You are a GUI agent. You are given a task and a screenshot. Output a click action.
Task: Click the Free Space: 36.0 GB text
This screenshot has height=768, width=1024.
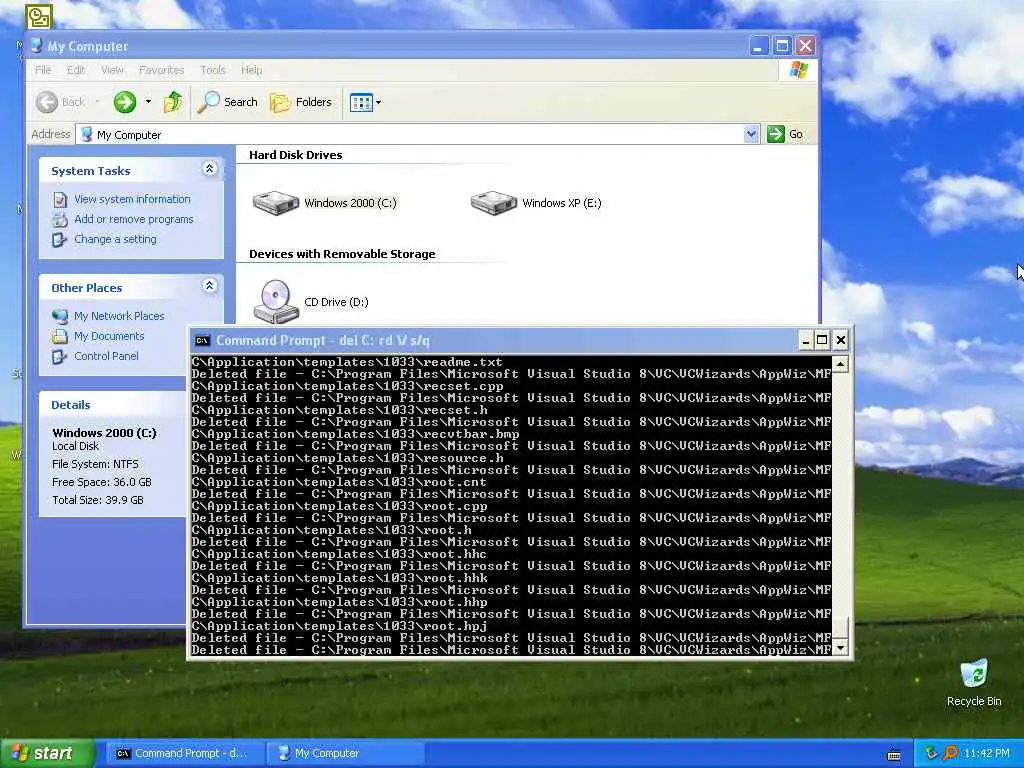pos(102,482)
